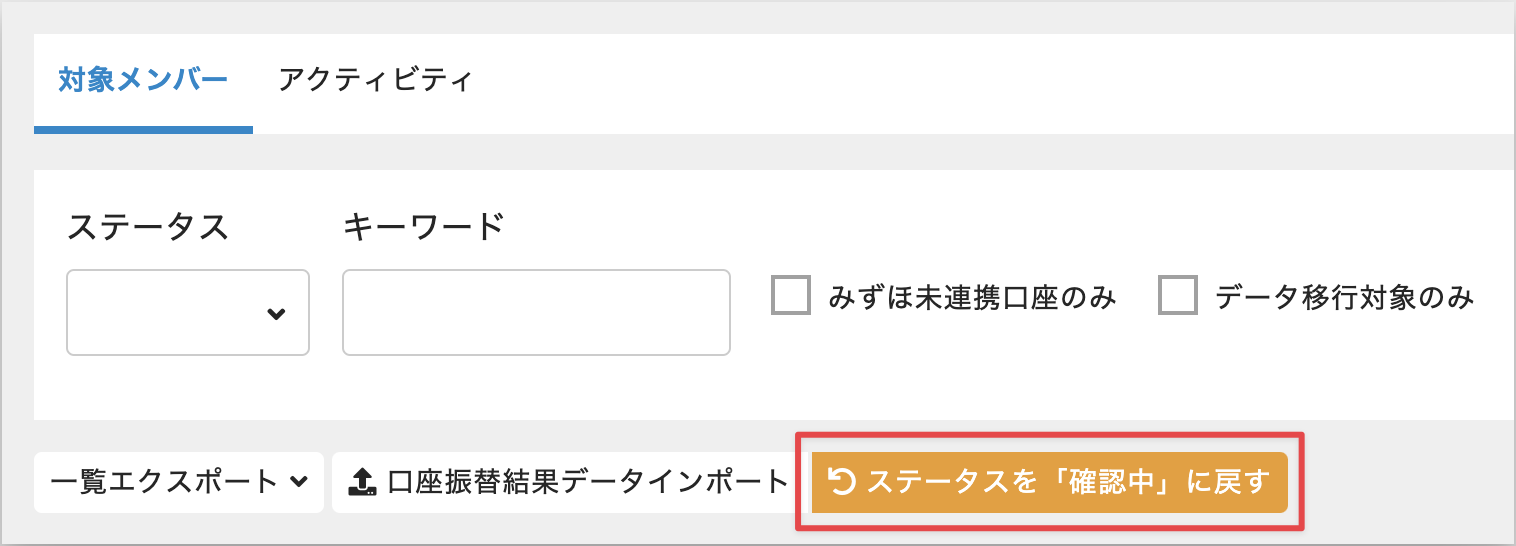The width and height of the screenshot is (1516, 546).
Task: Enable the データ移行対象のみ checkbox
Action: [x=1177, y=296]
